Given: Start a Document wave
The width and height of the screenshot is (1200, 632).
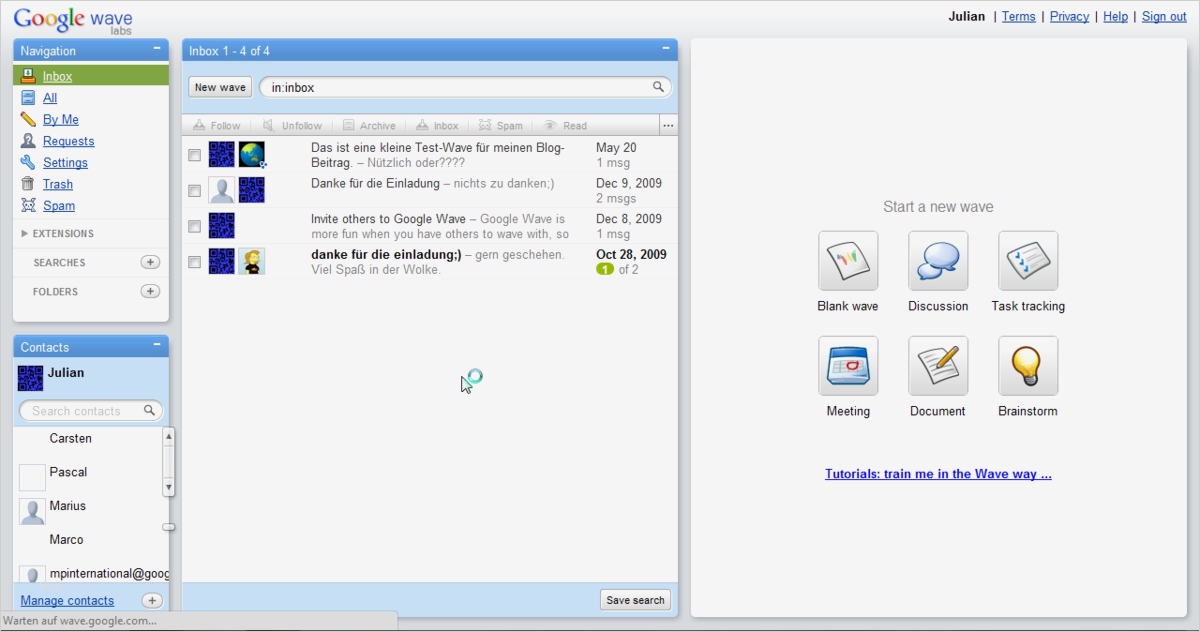Looking at the screenshot, I should [x=938, y=366].
